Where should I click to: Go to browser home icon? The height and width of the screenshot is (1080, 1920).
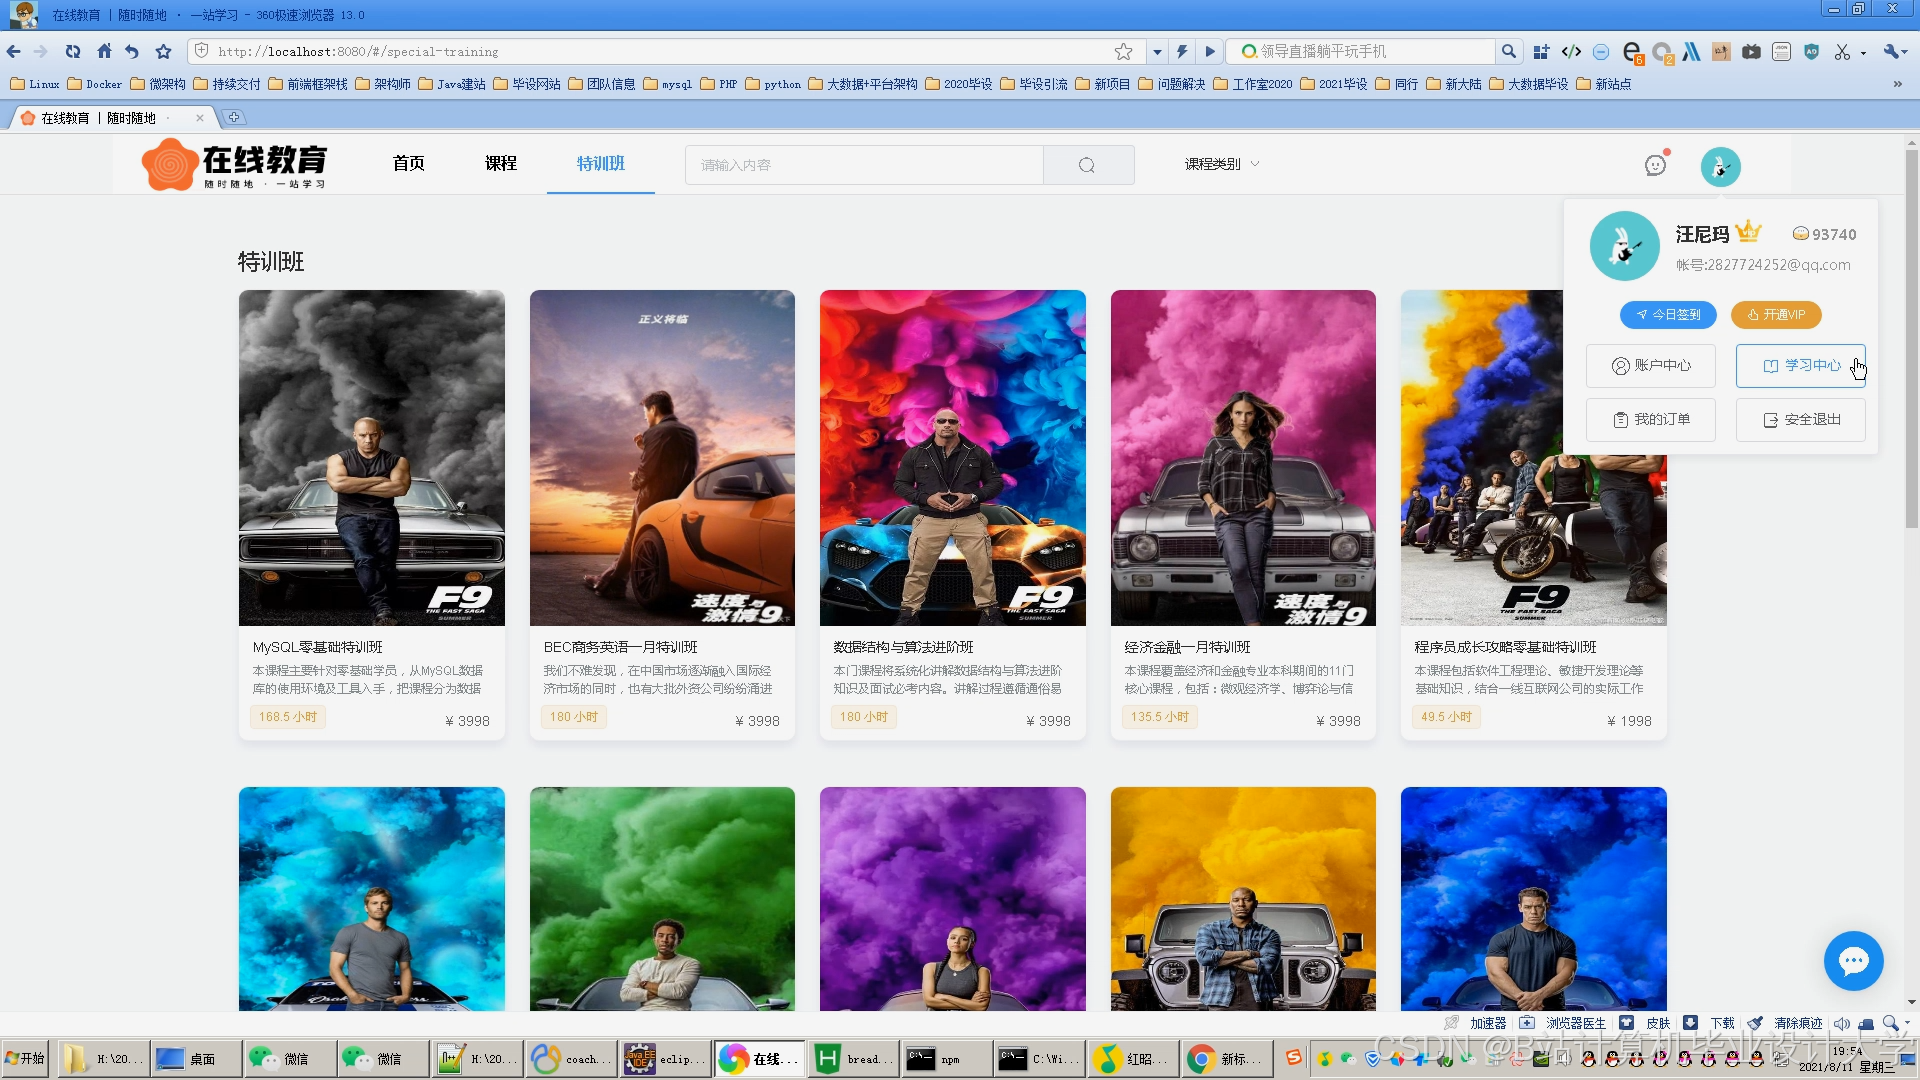pos(104,51)
